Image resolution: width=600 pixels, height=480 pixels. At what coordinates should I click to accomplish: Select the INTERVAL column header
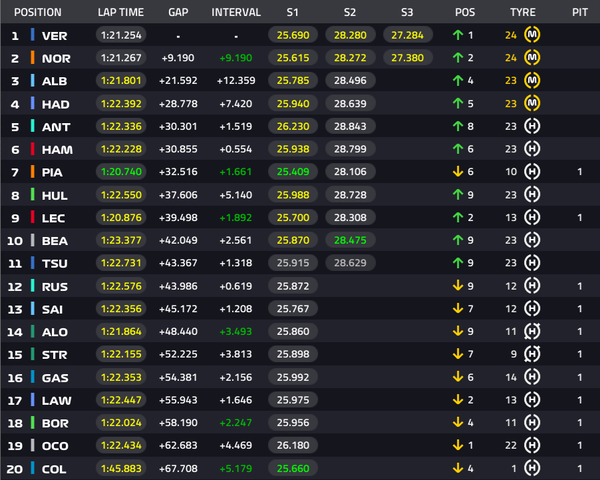click(236, 12)
